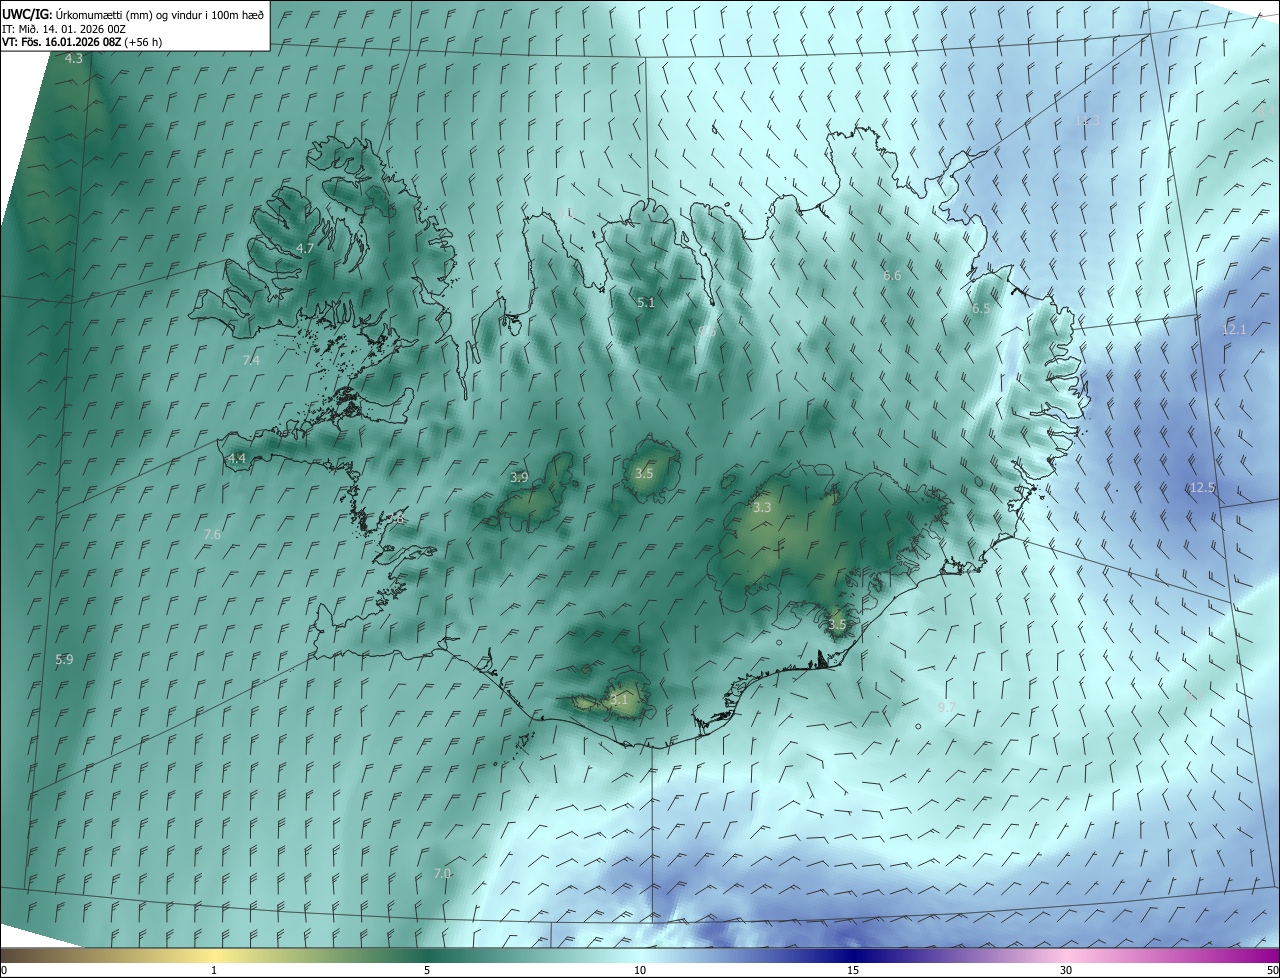The width and height of the screenshot is (1280, 978).
Task: Click the 4.3 value below the title box
Action: (74, 59)
